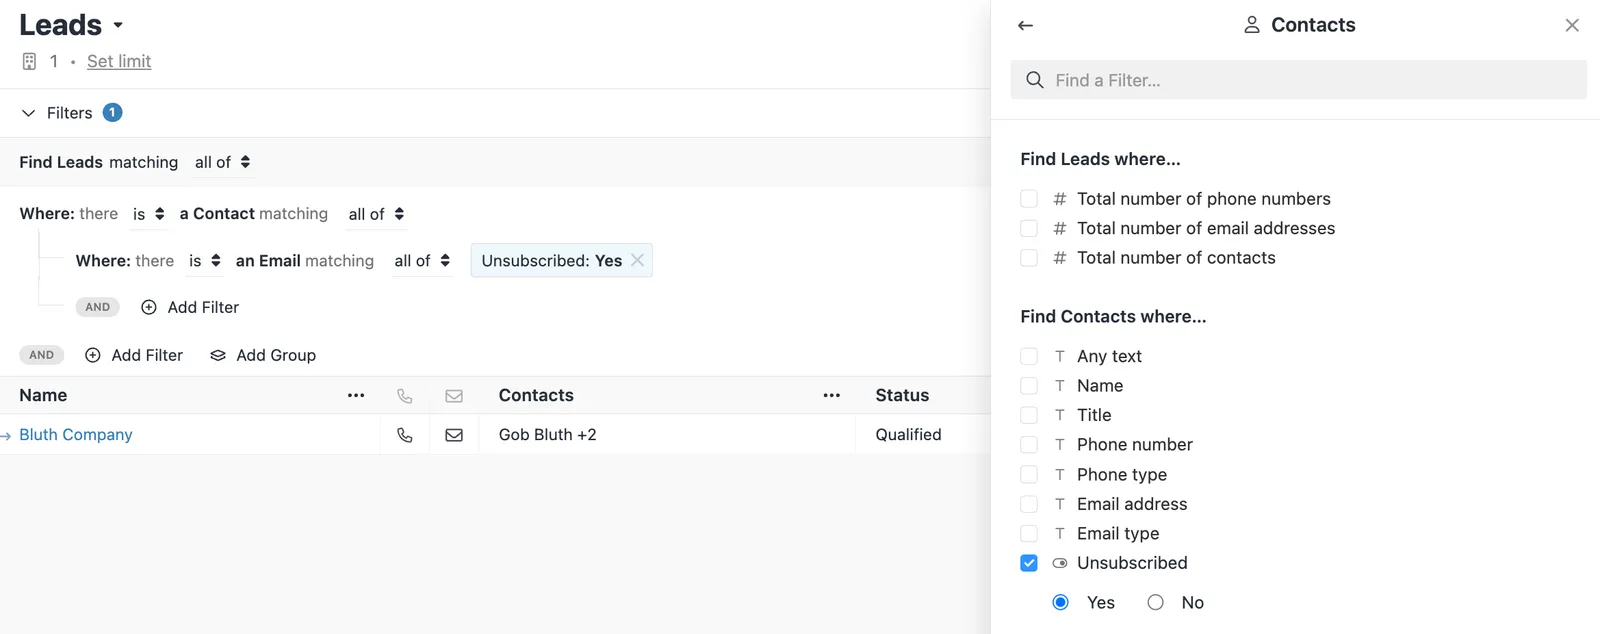The height and width of the screenshot is (634, 1600).
Task: Open Find Leads matching all of dropdown
Action: pyautogui.click(x=222, y=162)
